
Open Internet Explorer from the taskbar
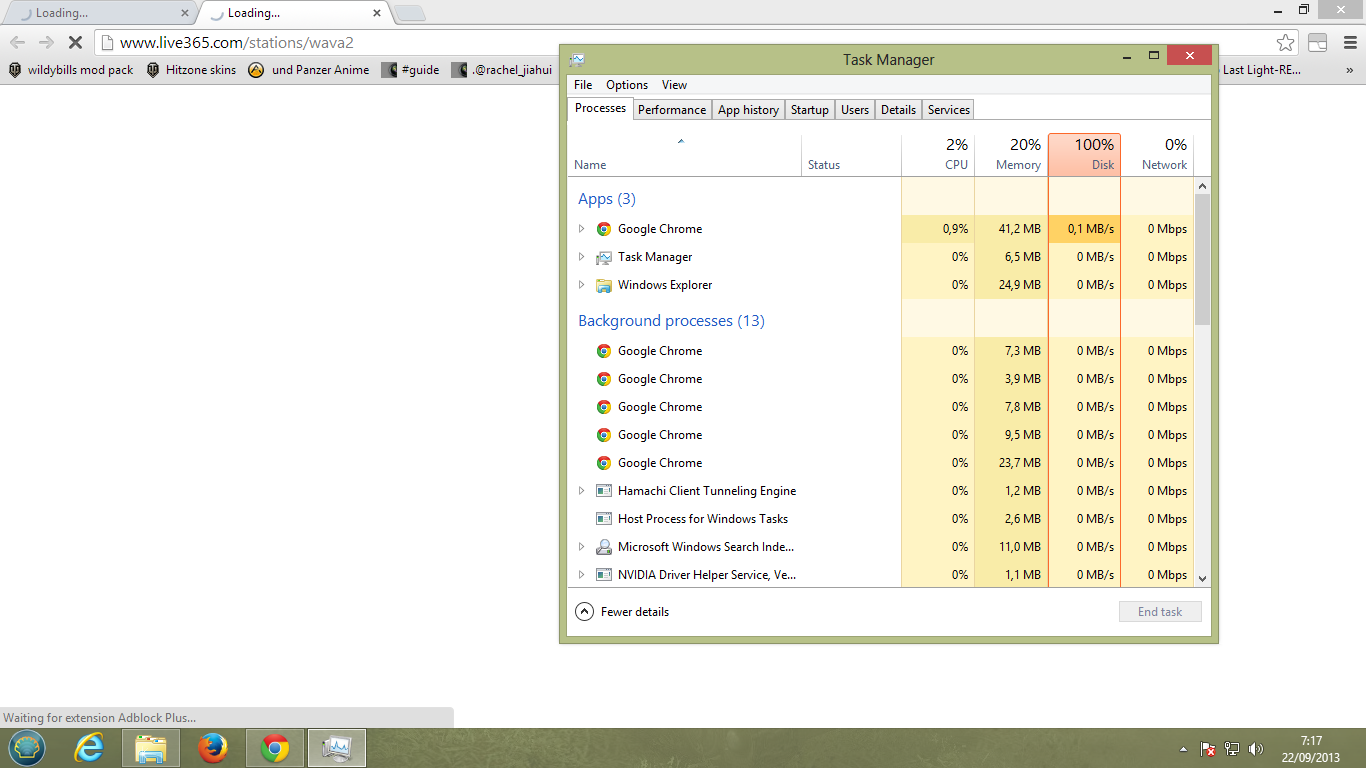(90, 748)
